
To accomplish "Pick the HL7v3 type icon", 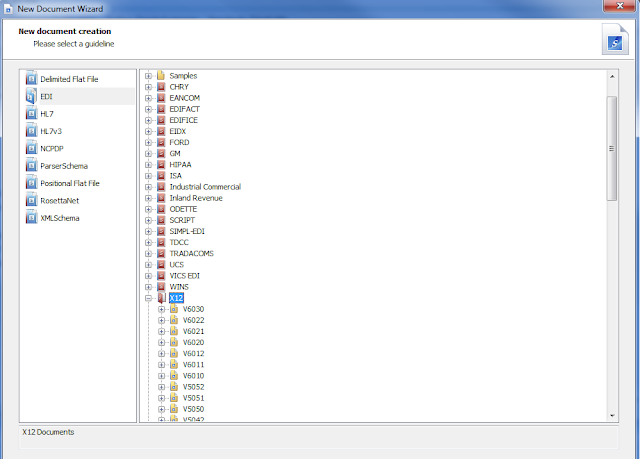I will tap(31, 131).
